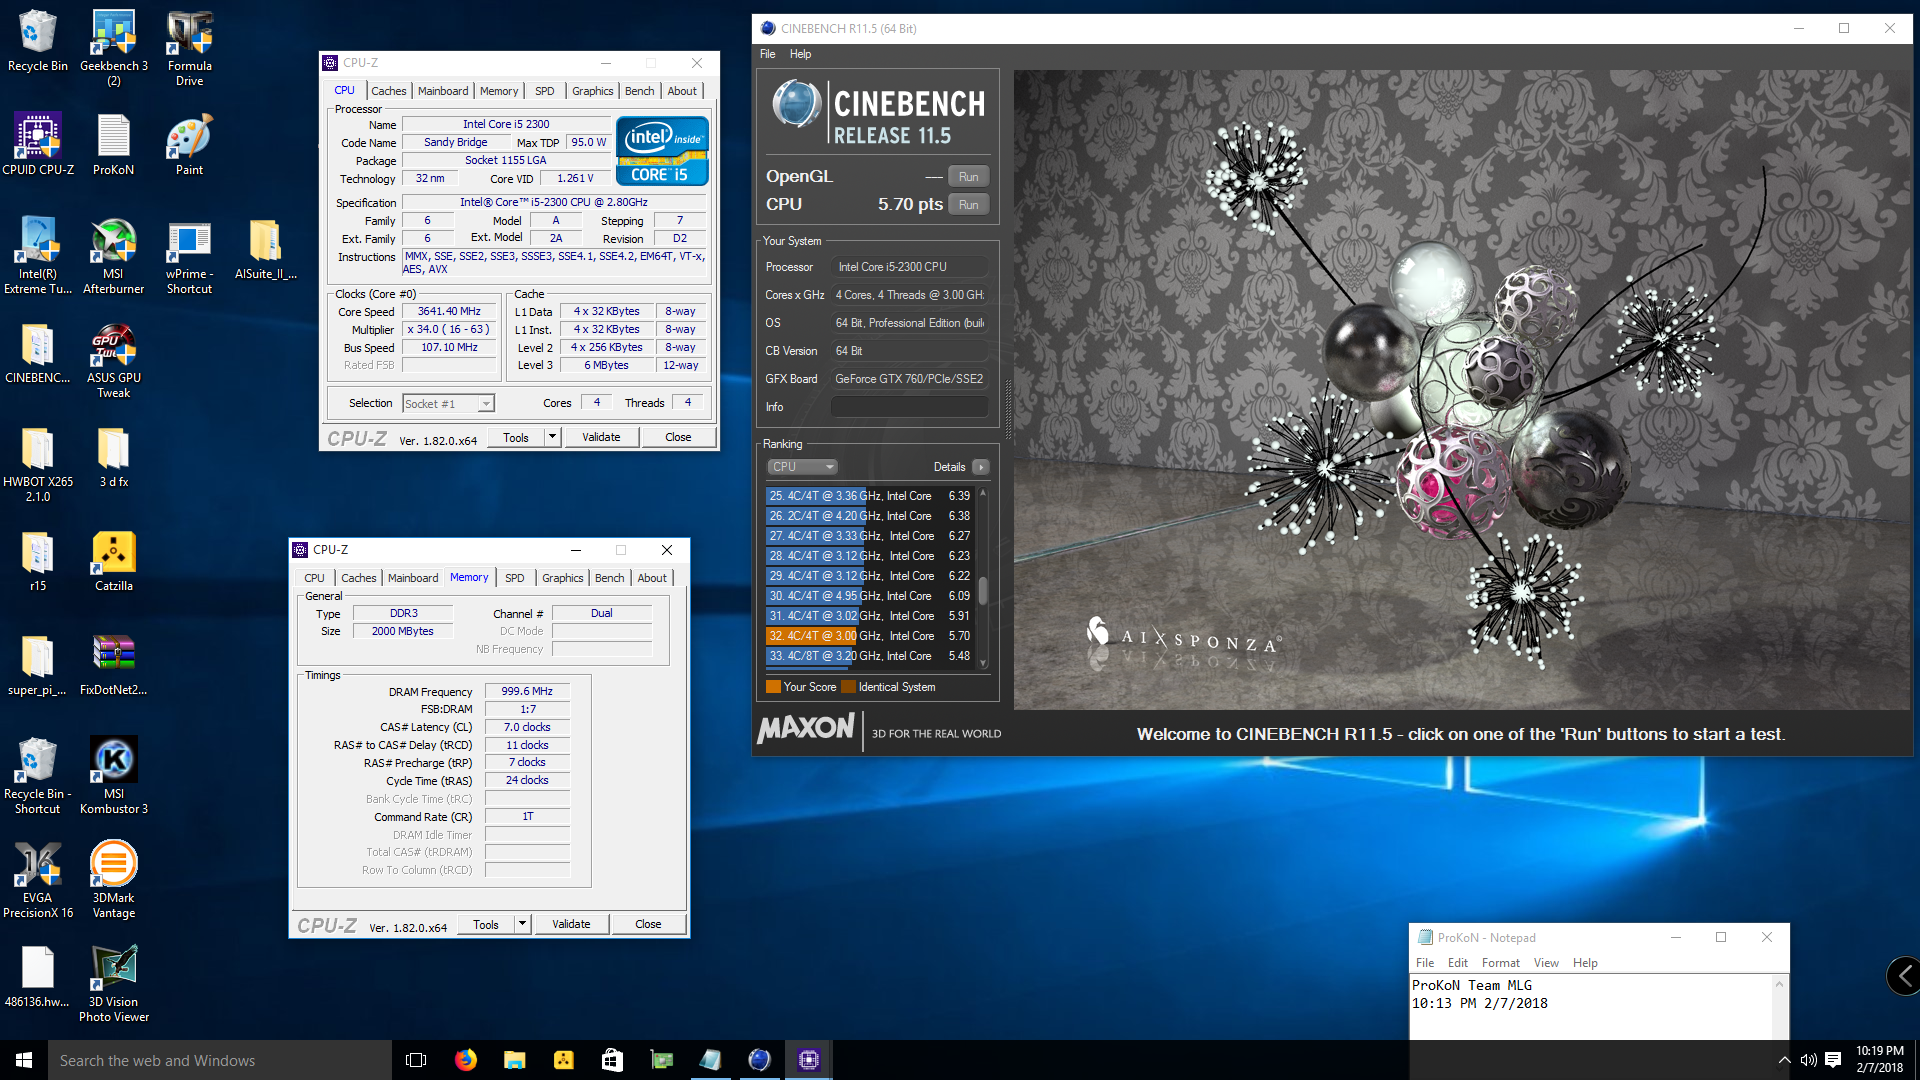This screenshot has width=1920, height=1080.
Task: Open the ProKoN text file icon
Action: point(113,145)
